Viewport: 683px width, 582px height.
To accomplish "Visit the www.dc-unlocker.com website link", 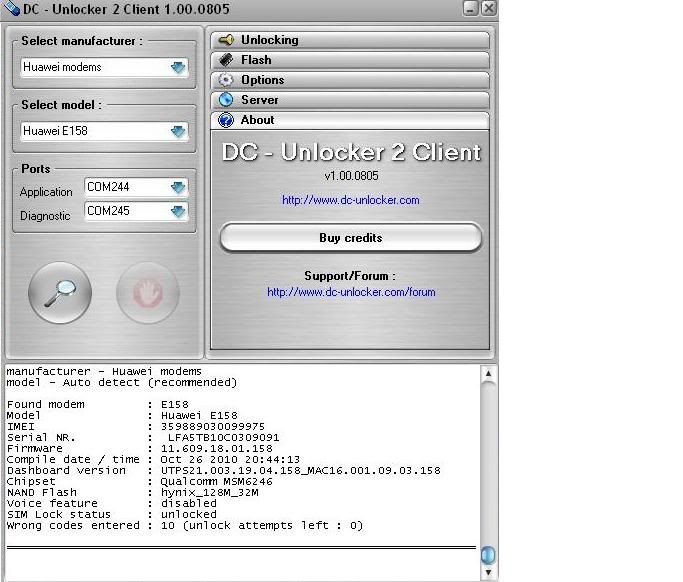I will pos(350,200).
